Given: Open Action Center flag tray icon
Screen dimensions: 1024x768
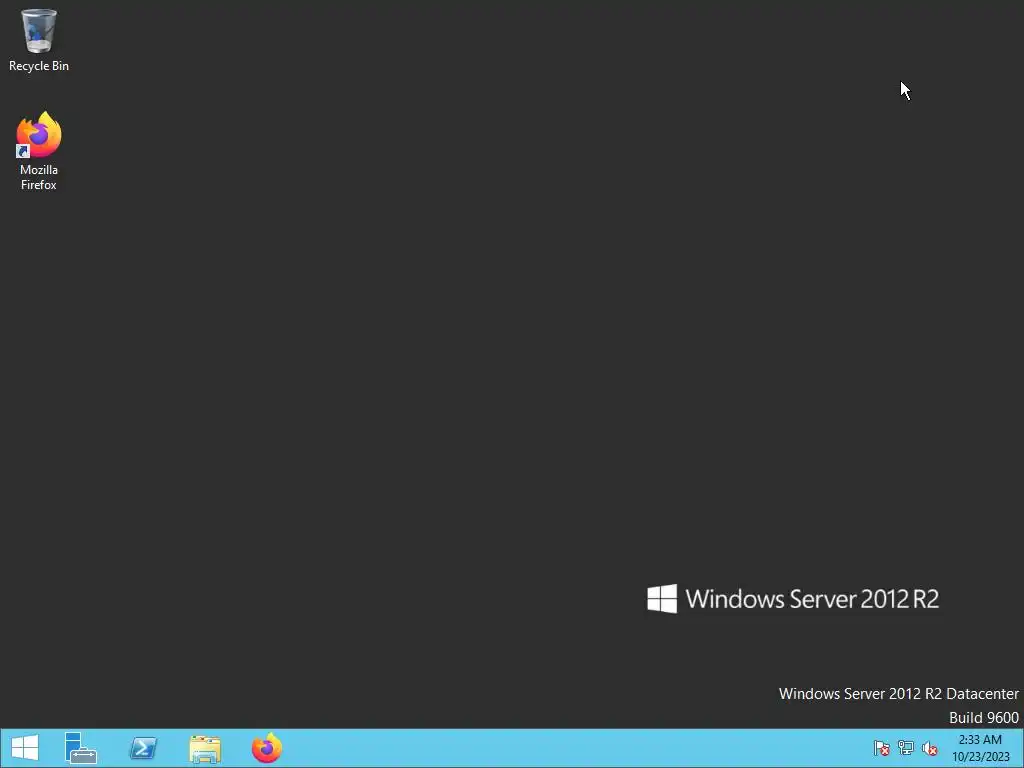Looking at the screenshot, I should pyautogui.click(x=882, y=748).
